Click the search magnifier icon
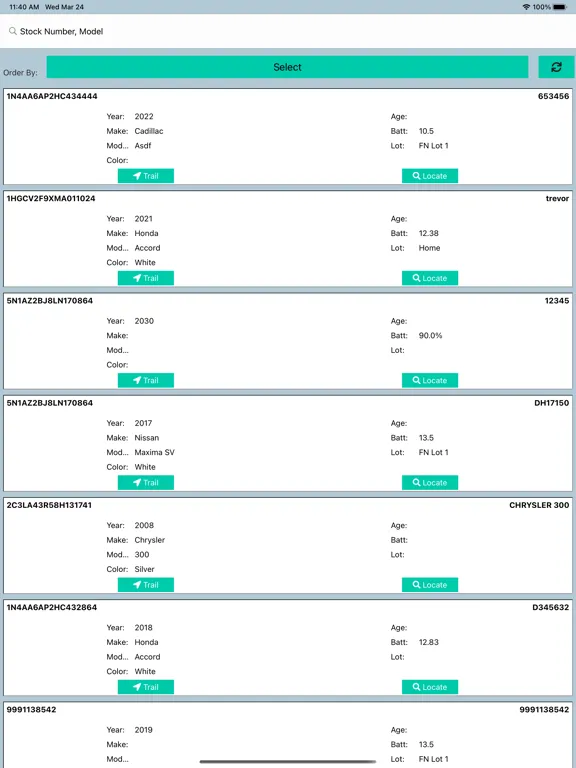Image resolution: width=576 pixels, height=768 pixels. coord(13,31)
